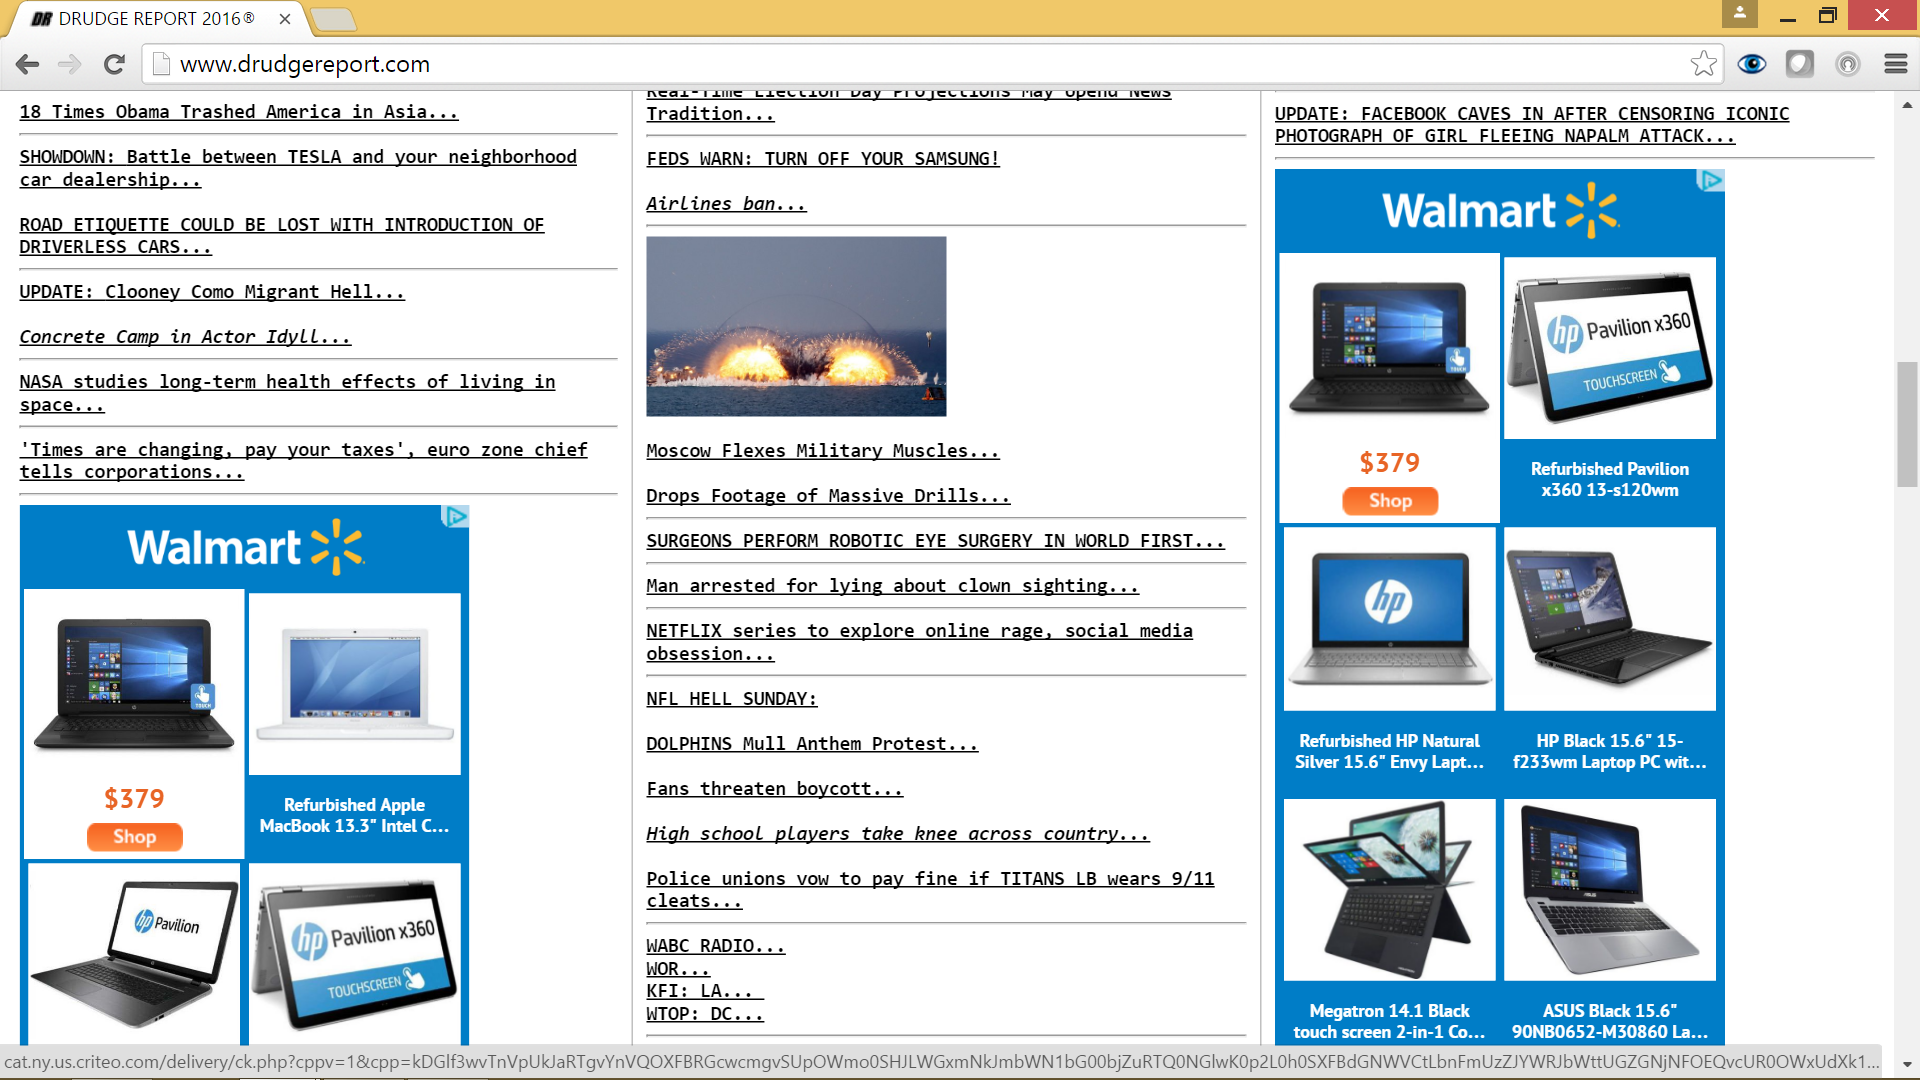The height and width of the screenshot is (1080, 1920).
Task: Open 'KFI: LA...' link
Action: 705,991
